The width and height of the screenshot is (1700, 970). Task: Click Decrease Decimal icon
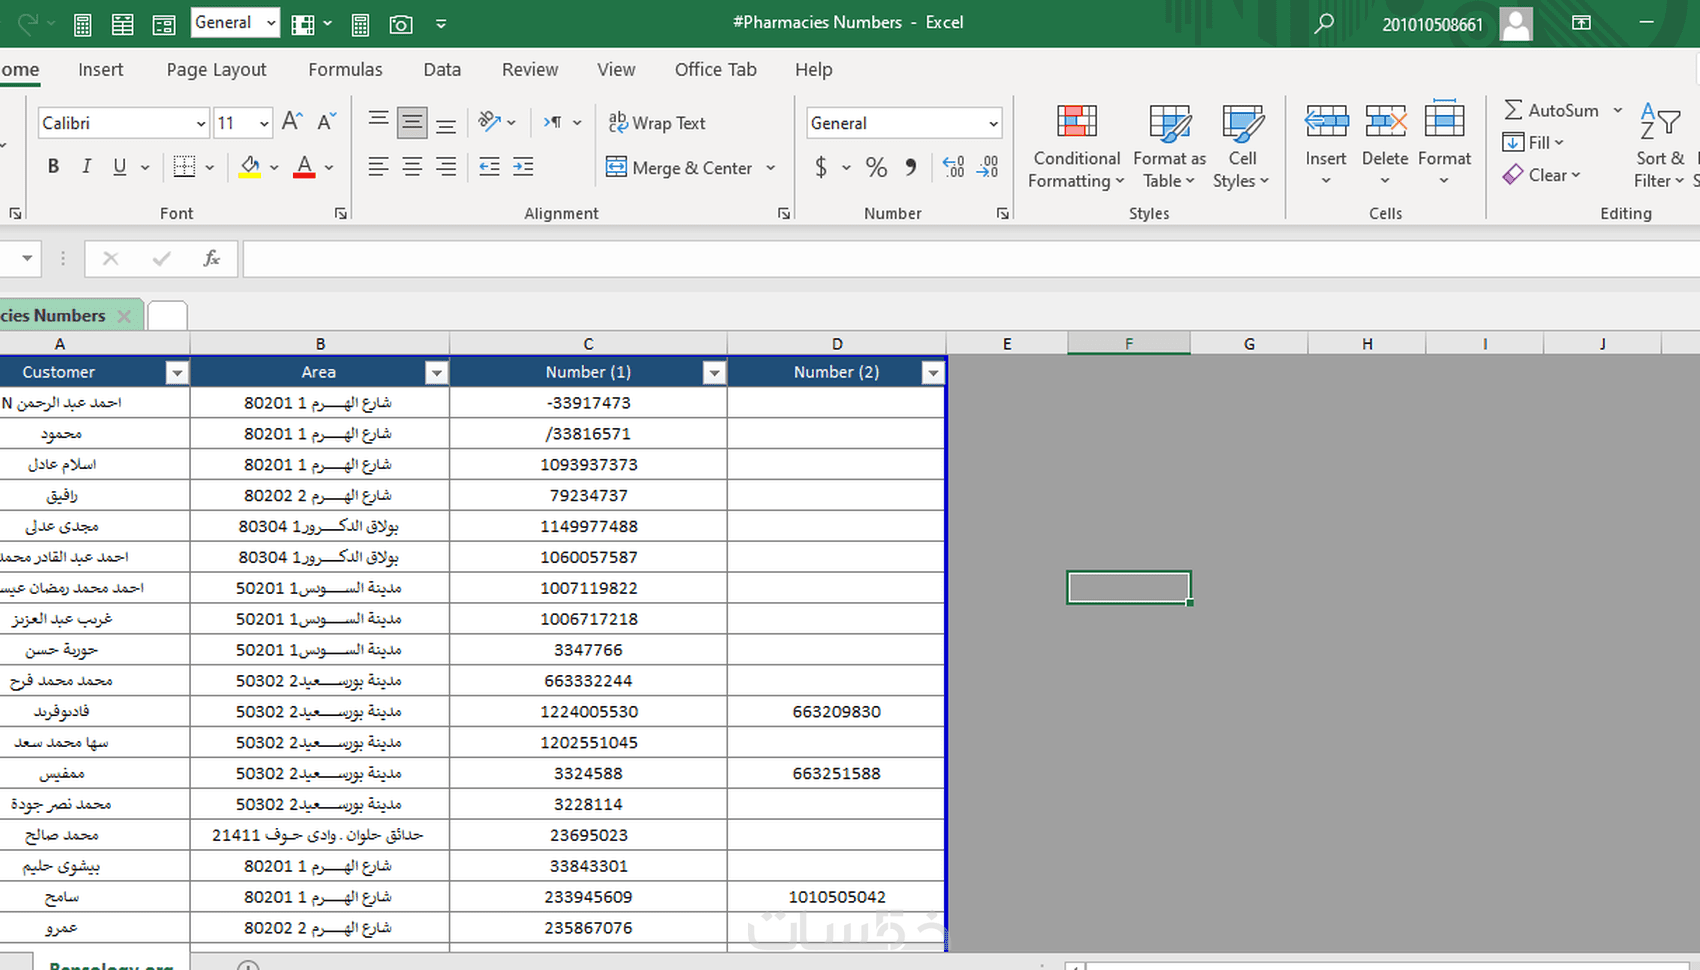(x=988, y=167)
